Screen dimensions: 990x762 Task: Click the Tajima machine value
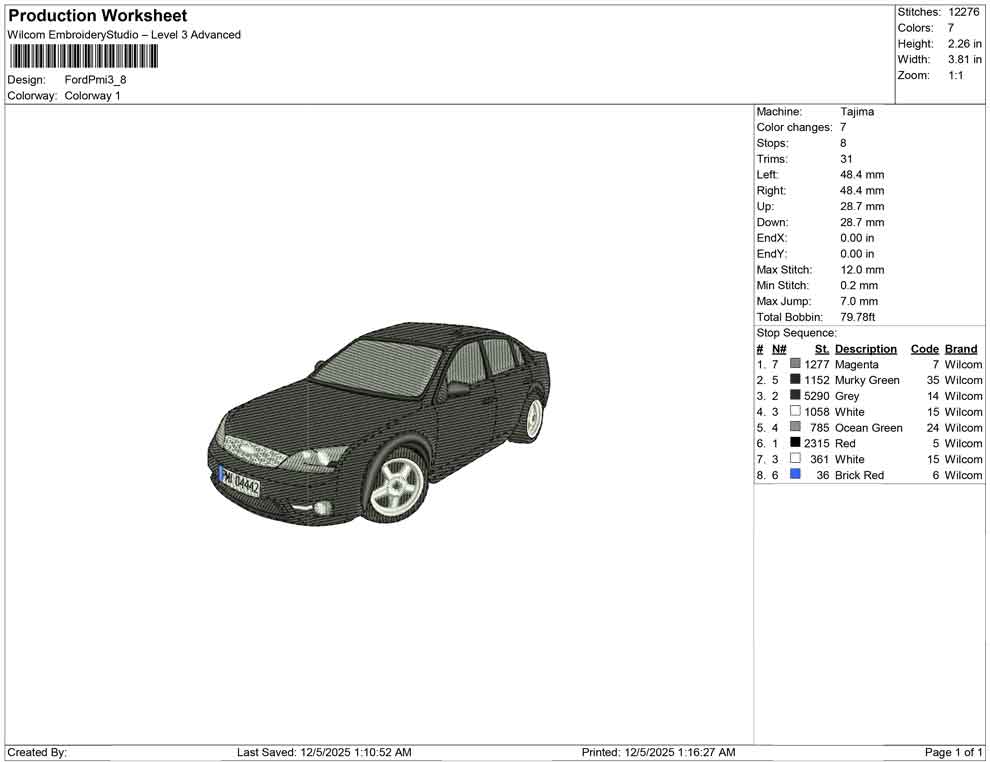(857, 112)
